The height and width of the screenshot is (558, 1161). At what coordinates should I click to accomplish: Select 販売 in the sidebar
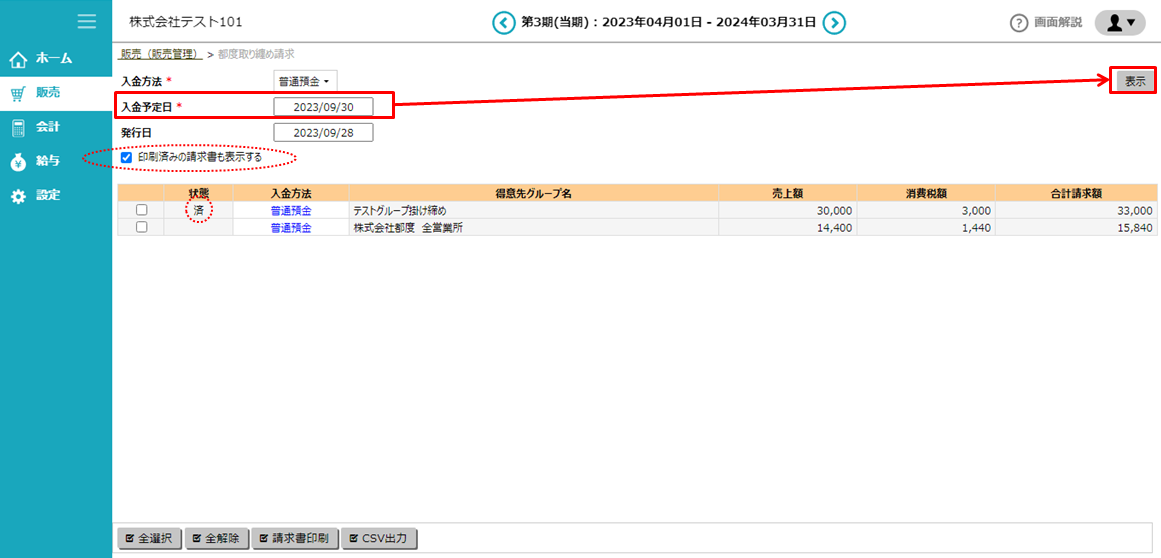pos(48,93)
